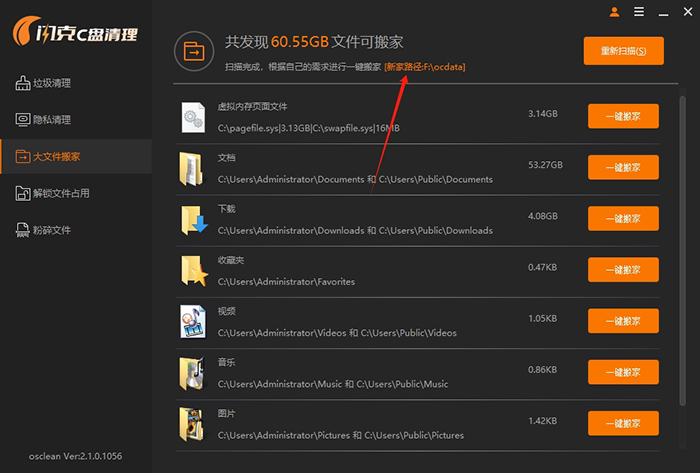Click the 视频 media file icon
The height and width of the screenshot is (473, 700).
193,322
